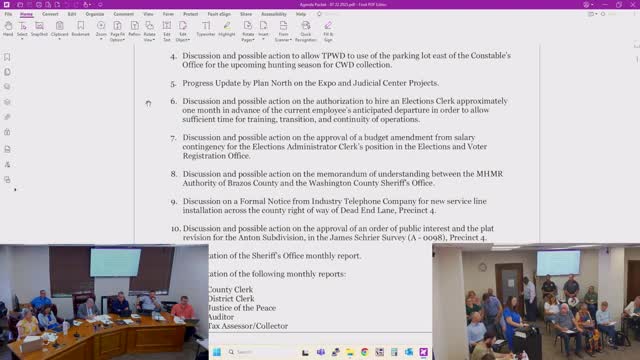
Task: Open the sidebar panel with the overlapping-pages icon
Action: (7, 180)
